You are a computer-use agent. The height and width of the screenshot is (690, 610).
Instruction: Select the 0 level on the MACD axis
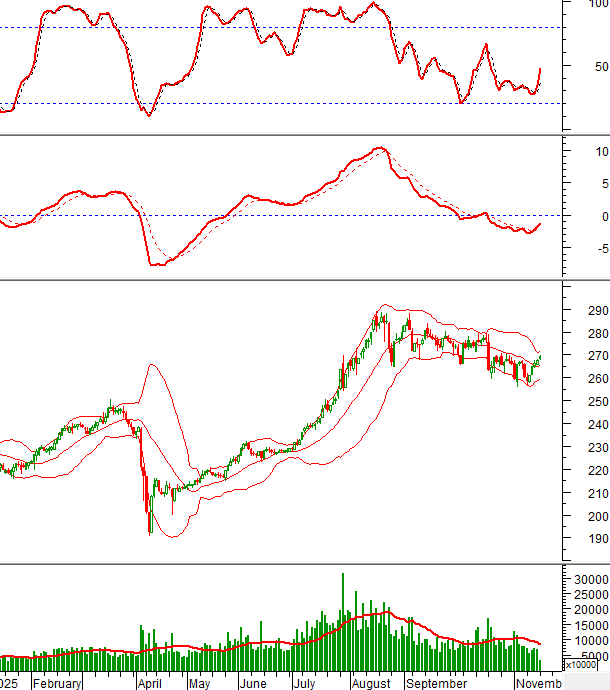click(x=599, y=216)
